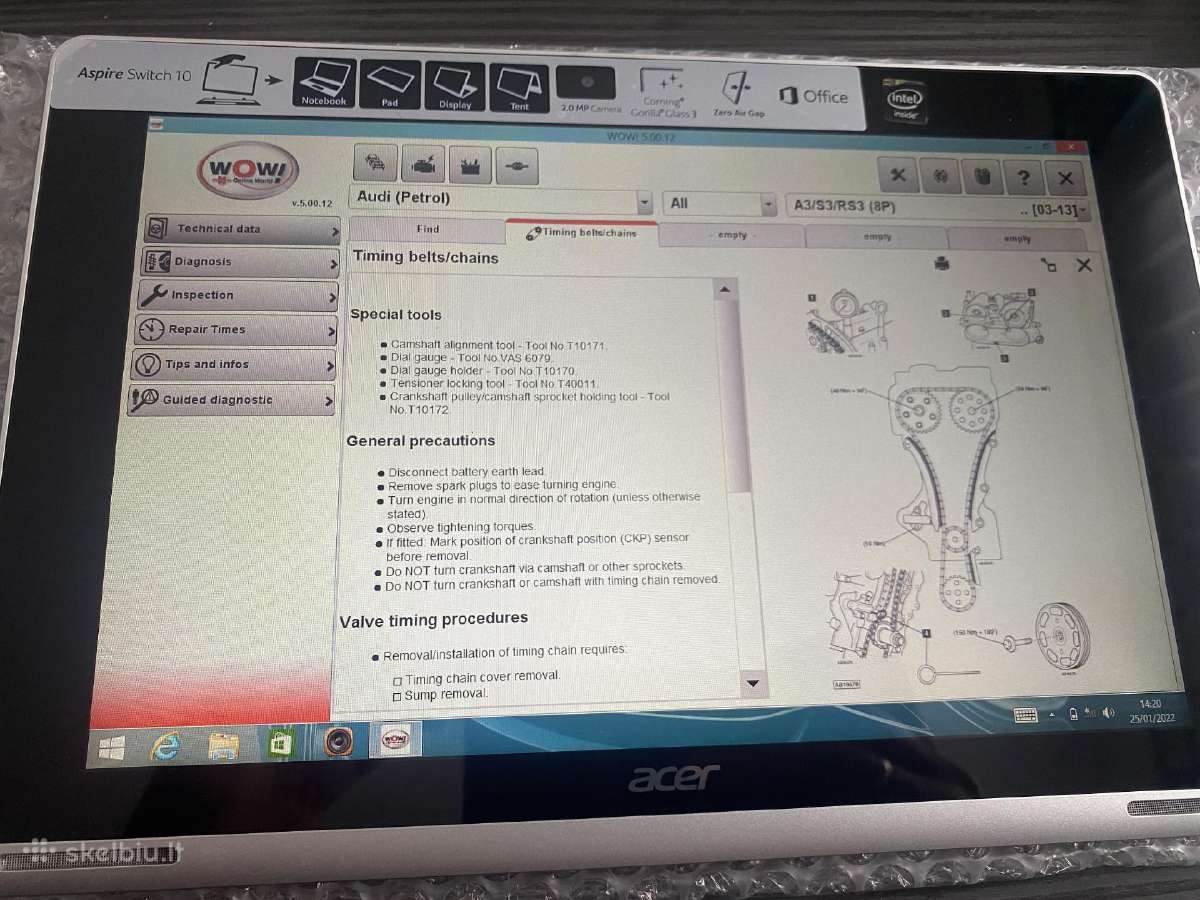Click the volume tray icon
1200x900 pixels.
(1107, 713)
